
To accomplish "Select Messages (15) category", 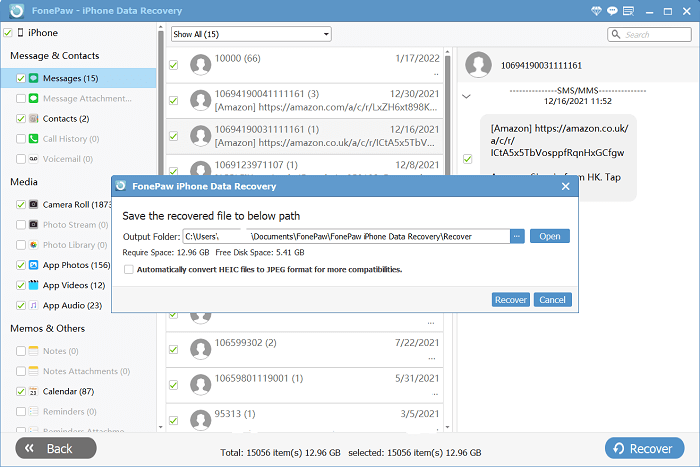I will [79, 78].
